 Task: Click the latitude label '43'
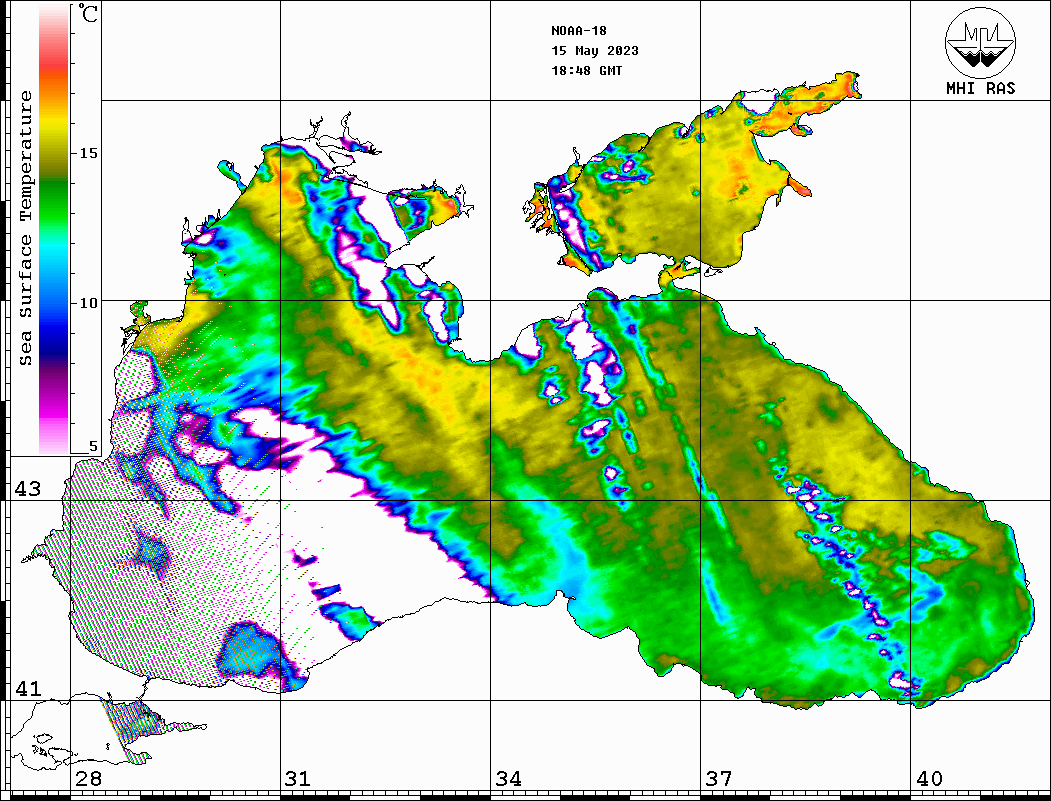click(x=28, y=489)
